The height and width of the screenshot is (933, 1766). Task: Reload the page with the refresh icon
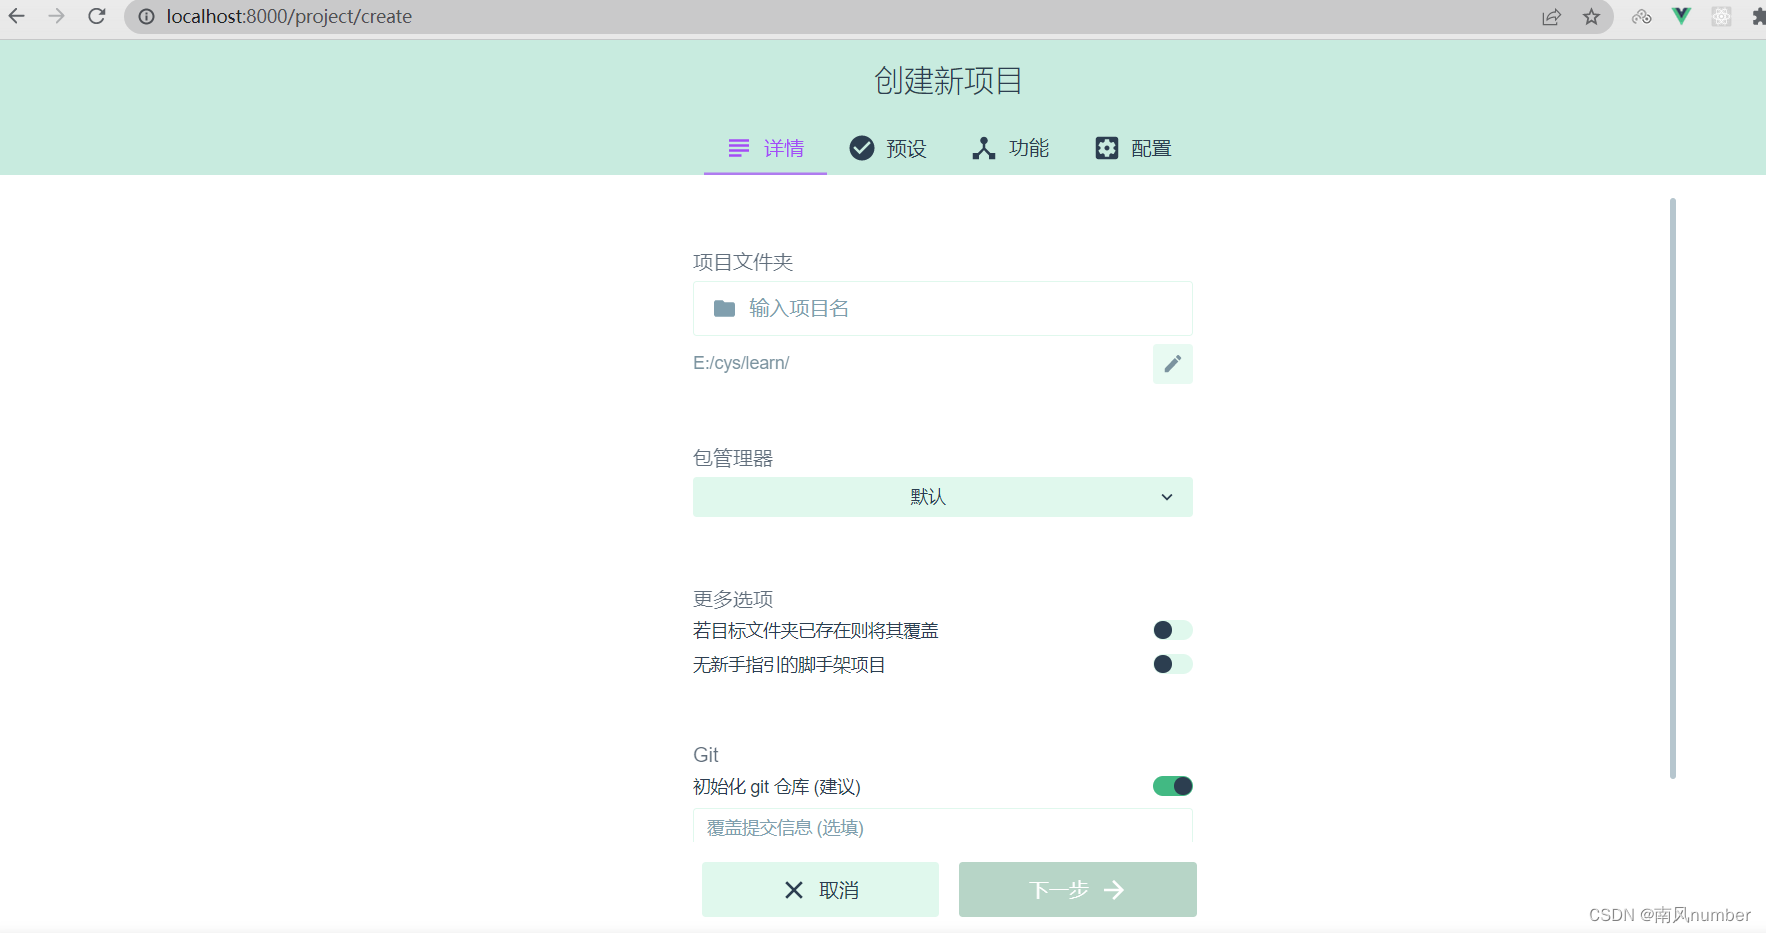point(97,16)
